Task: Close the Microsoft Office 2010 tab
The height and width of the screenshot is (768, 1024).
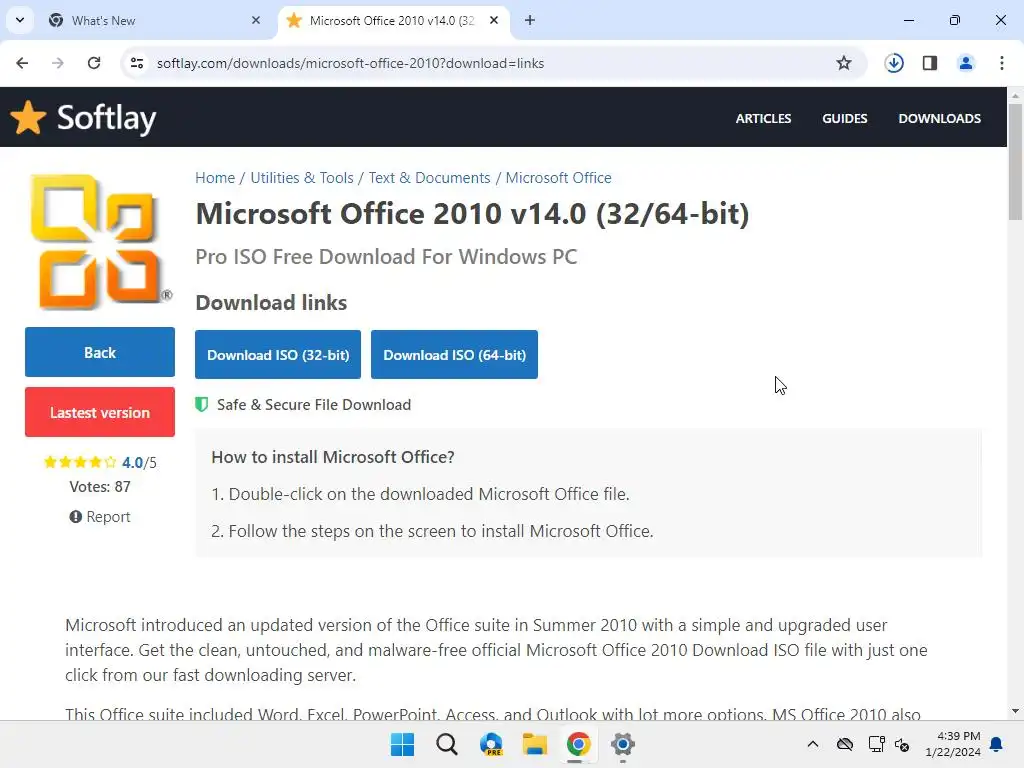Action: coord(494,20)
